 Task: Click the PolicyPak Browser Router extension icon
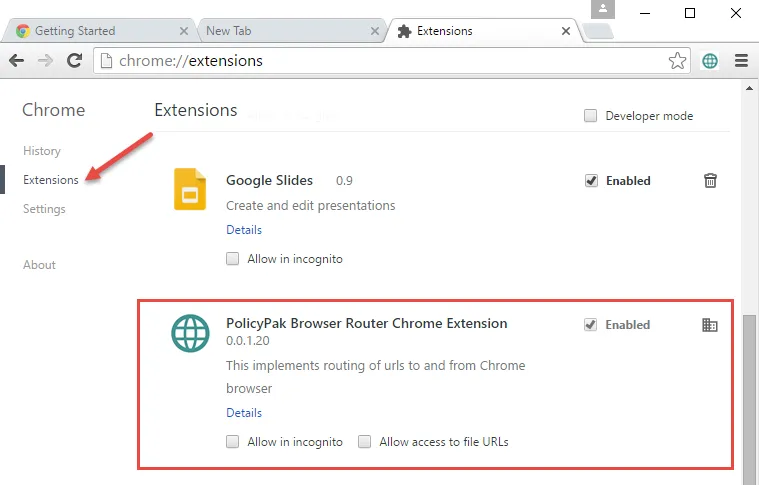190,333
